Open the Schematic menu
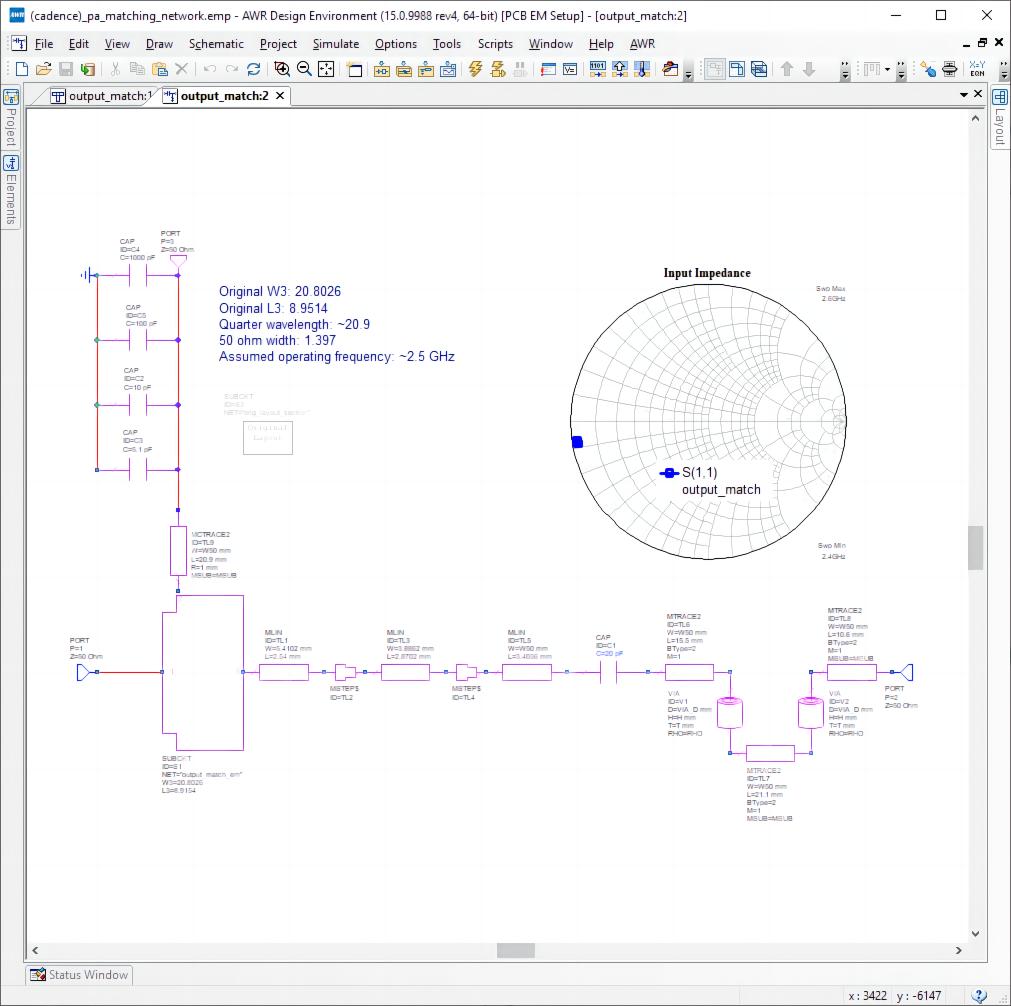Screen dimensions: 1011x1006 [x=216, y=44]
